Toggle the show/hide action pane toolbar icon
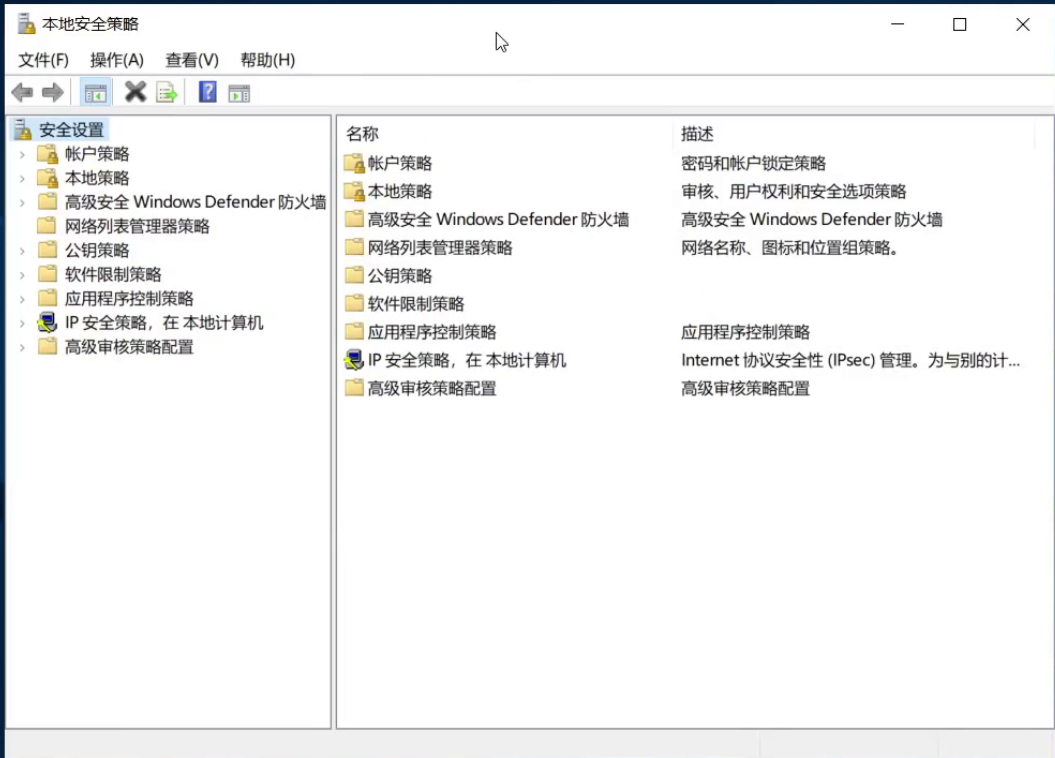Image resolution: width=1055 pixels, height=758 pixels. point(239,93)
